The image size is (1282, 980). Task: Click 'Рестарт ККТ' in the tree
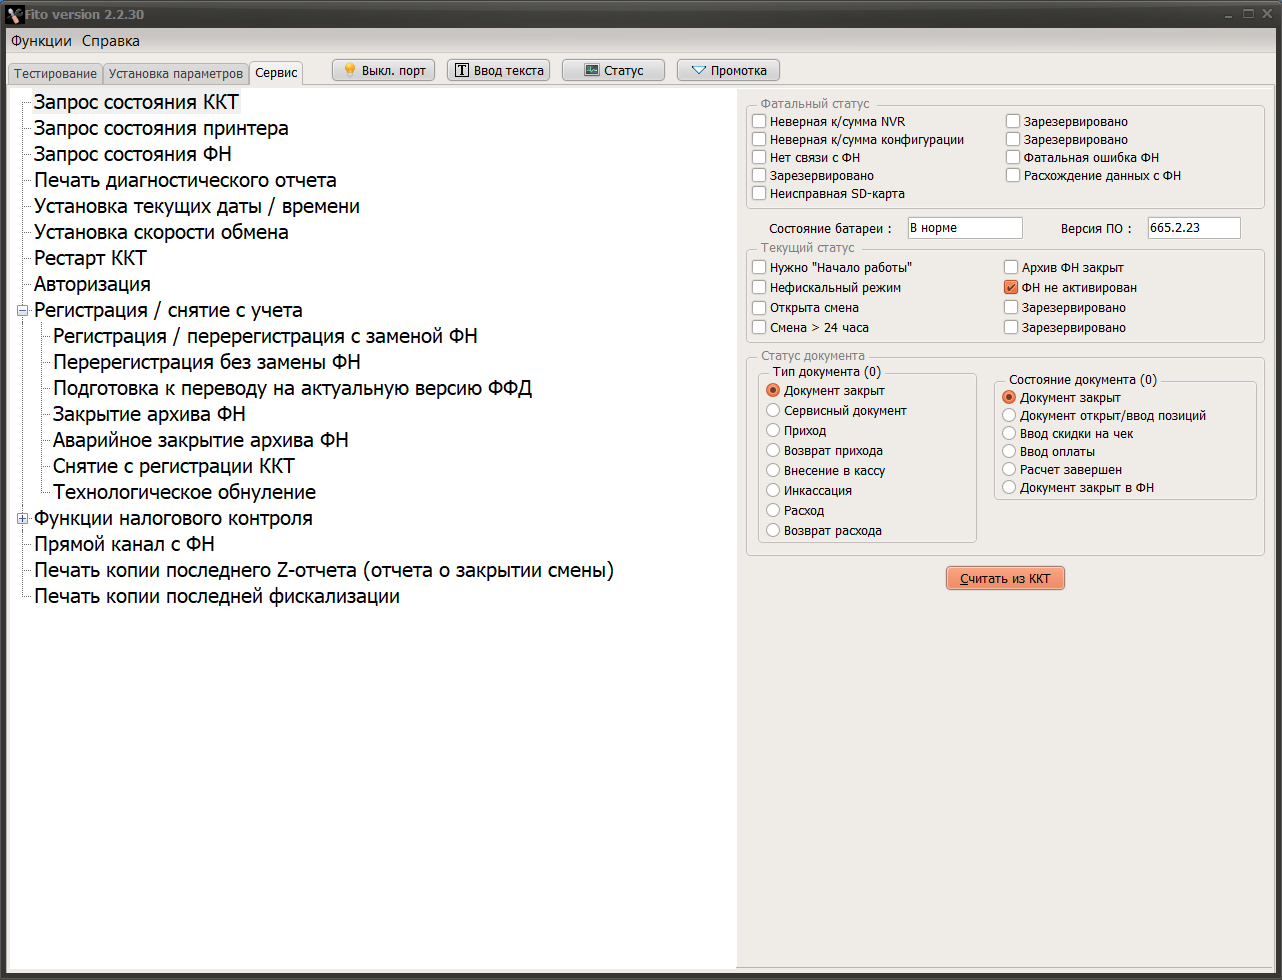coord(90,258)
